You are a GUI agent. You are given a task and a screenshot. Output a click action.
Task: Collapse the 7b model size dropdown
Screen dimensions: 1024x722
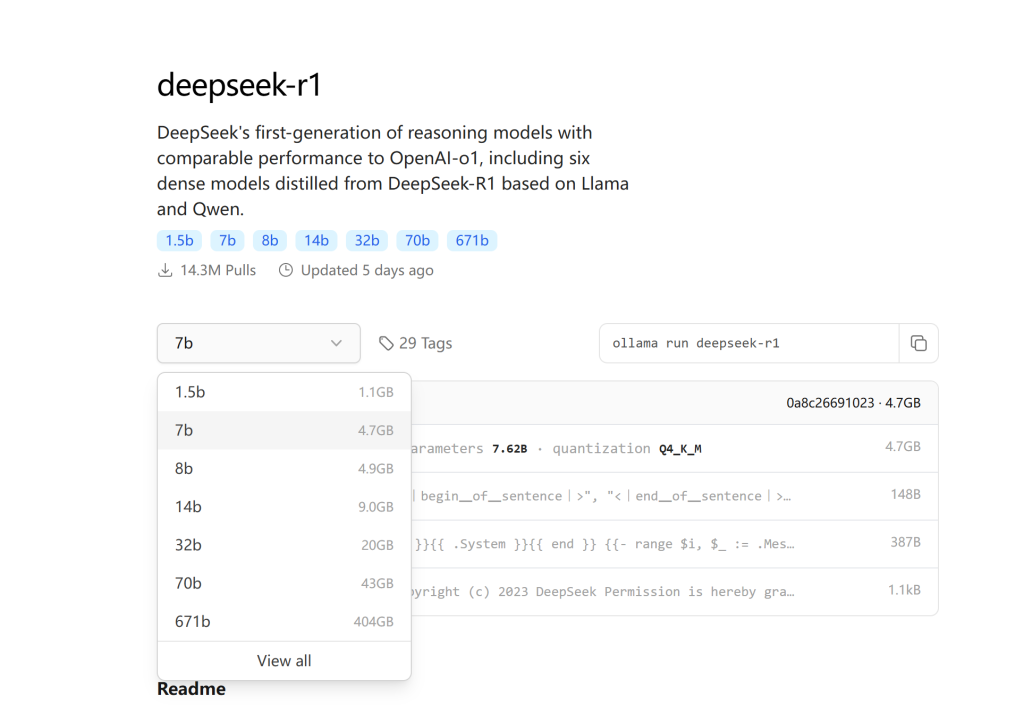258,343
